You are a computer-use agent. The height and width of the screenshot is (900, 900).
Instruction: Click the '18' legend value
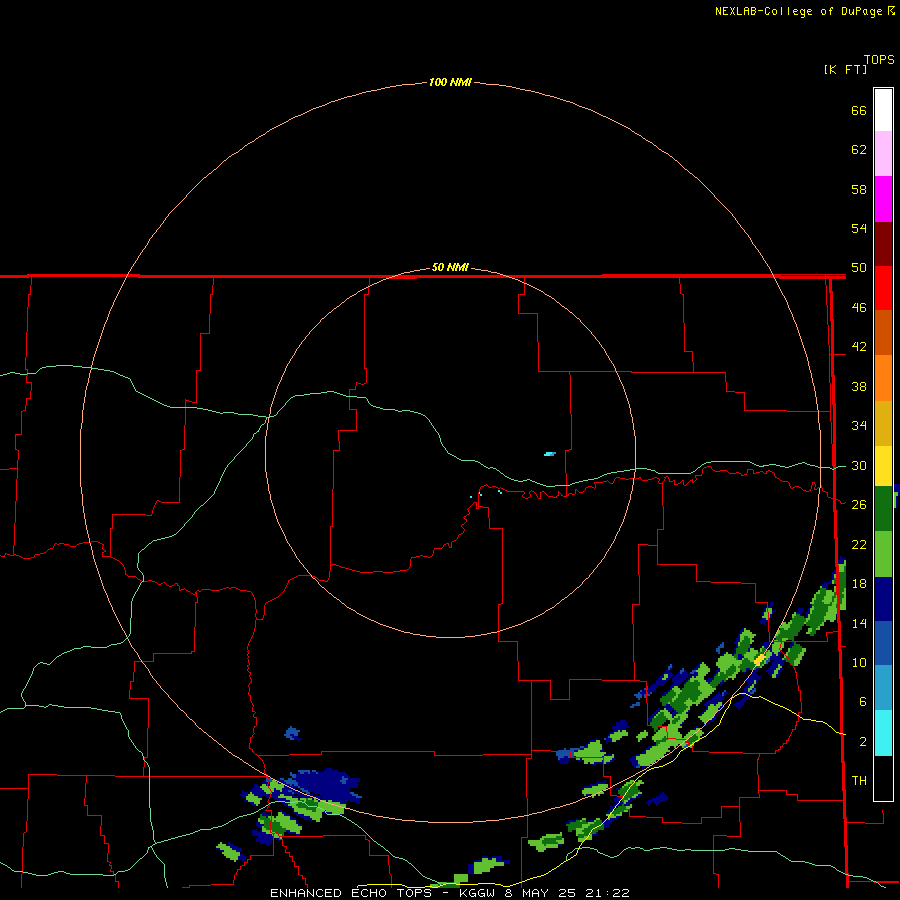[859, 584]
